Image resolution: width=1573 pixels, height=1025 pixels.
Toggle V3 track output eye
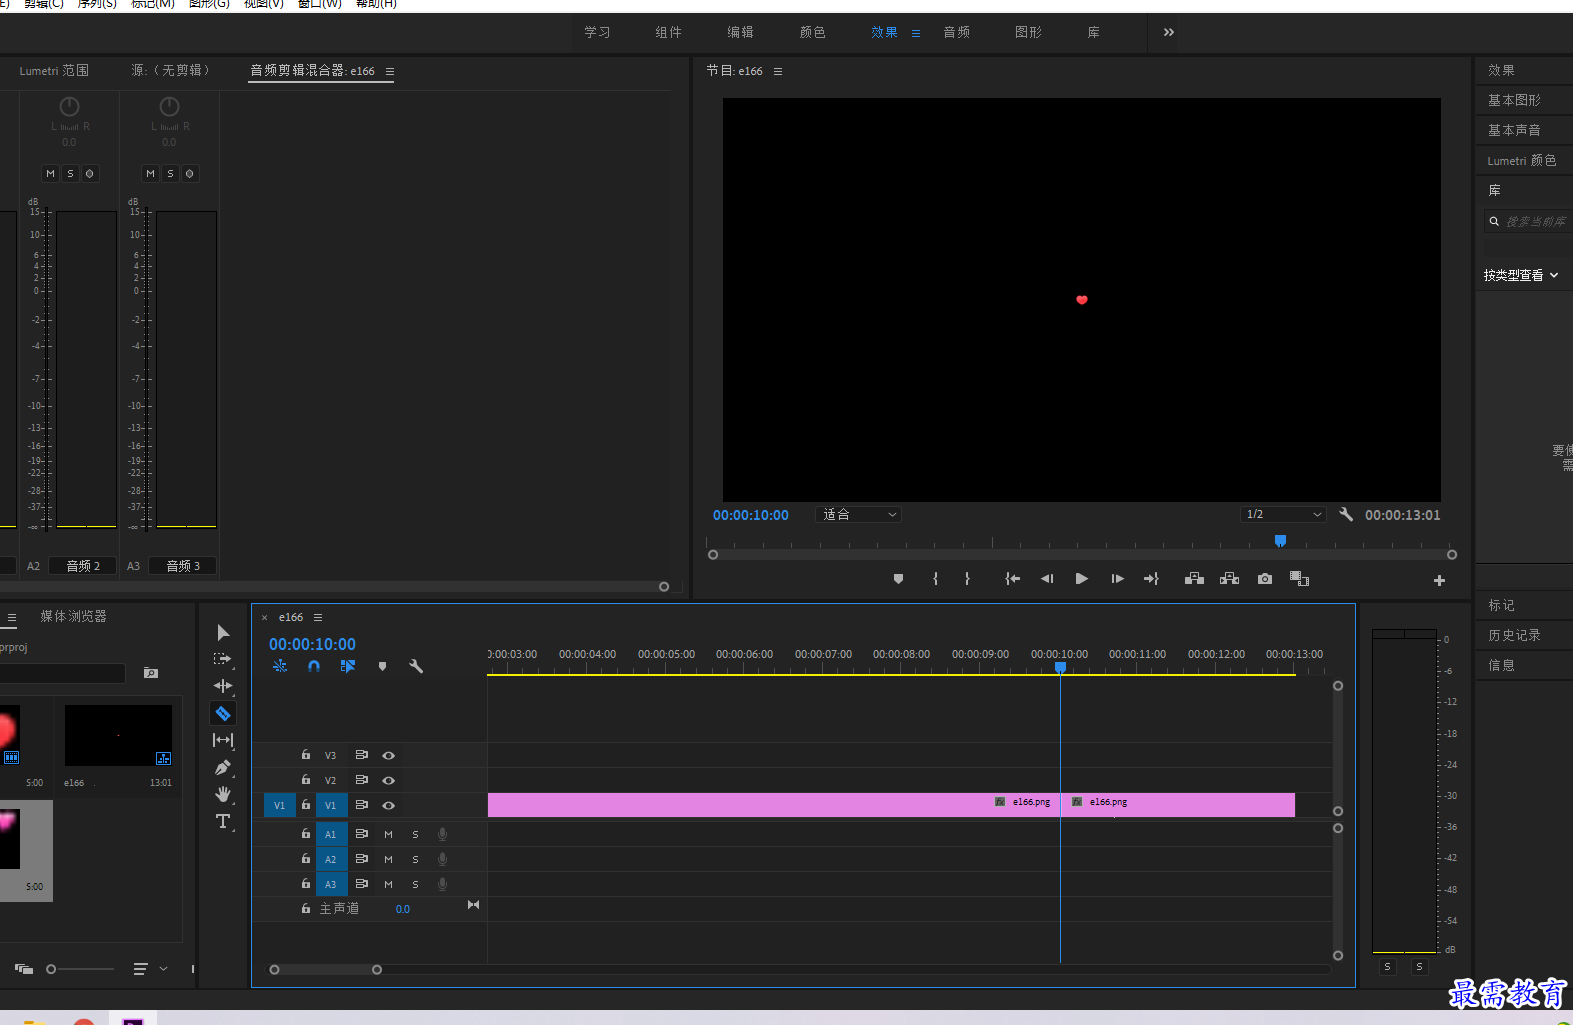[x=388, y=755]
